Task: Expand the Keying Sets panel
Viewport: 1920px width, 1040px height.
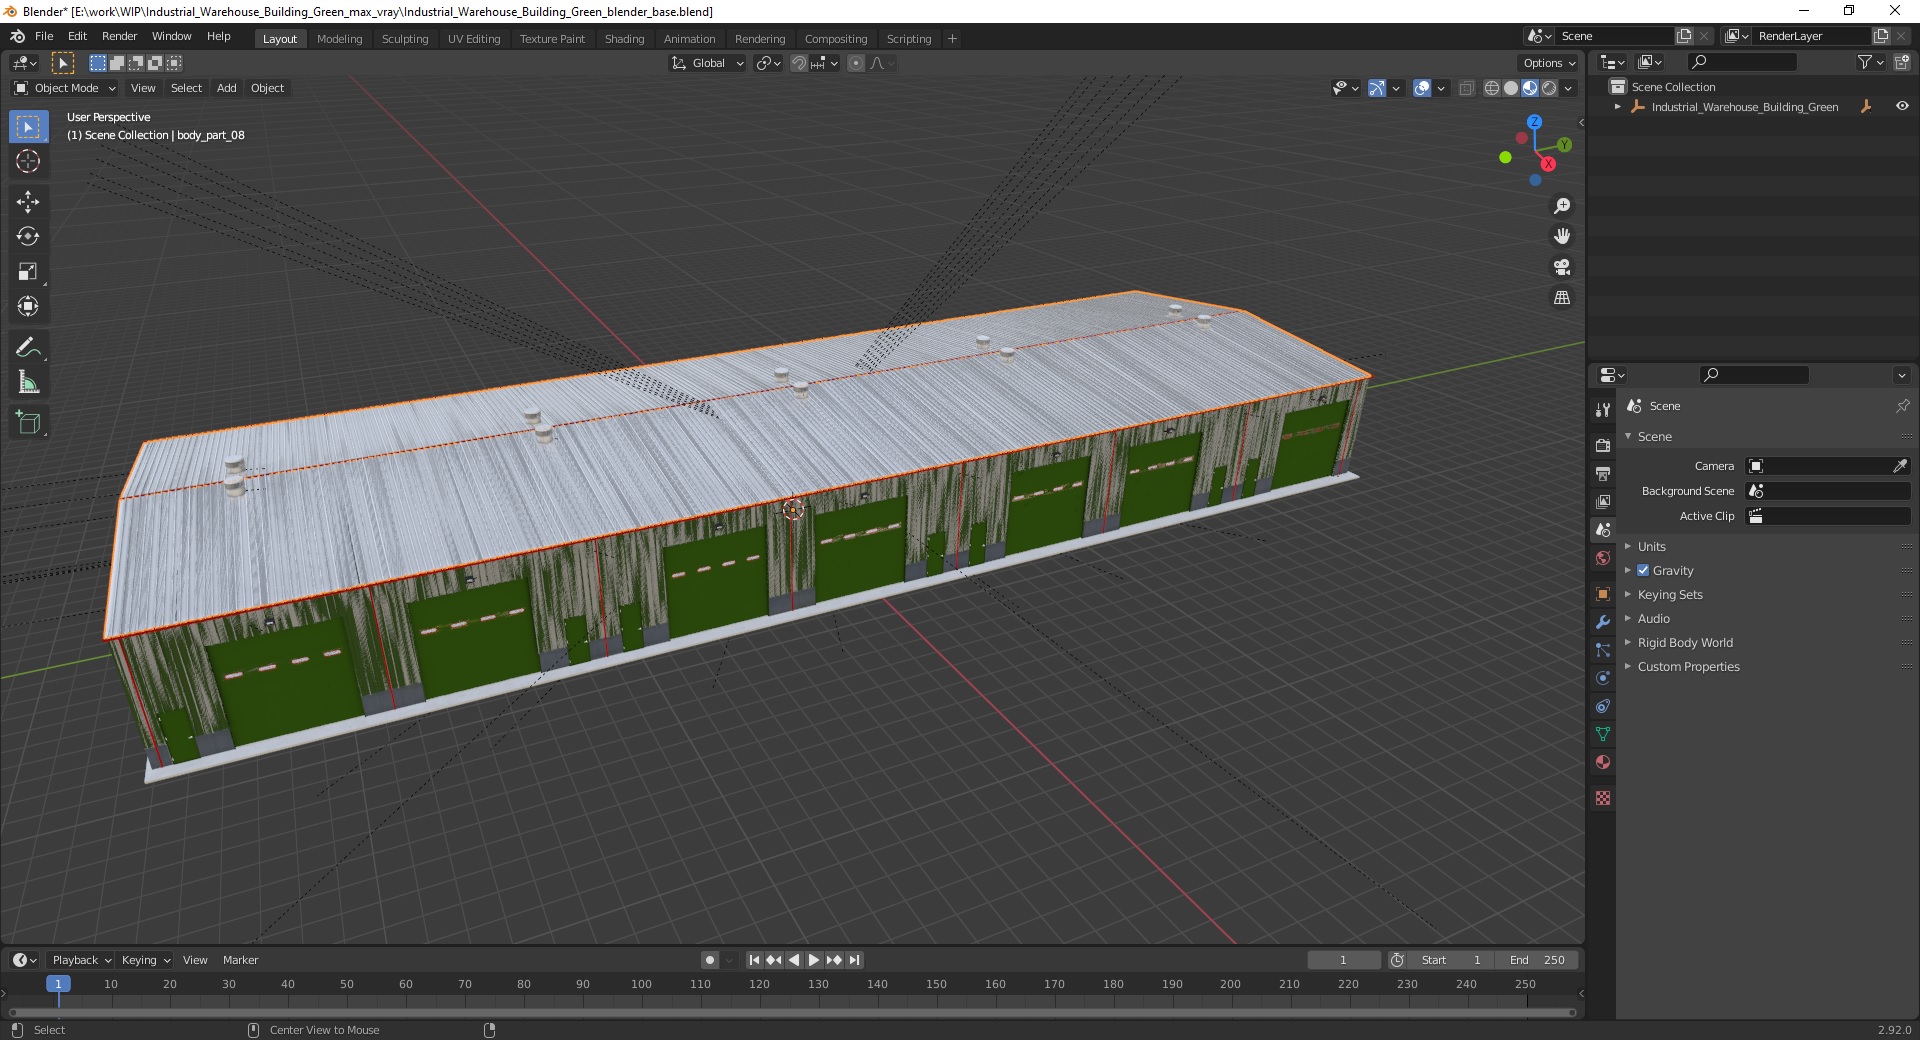Action: click(1670, 594)
